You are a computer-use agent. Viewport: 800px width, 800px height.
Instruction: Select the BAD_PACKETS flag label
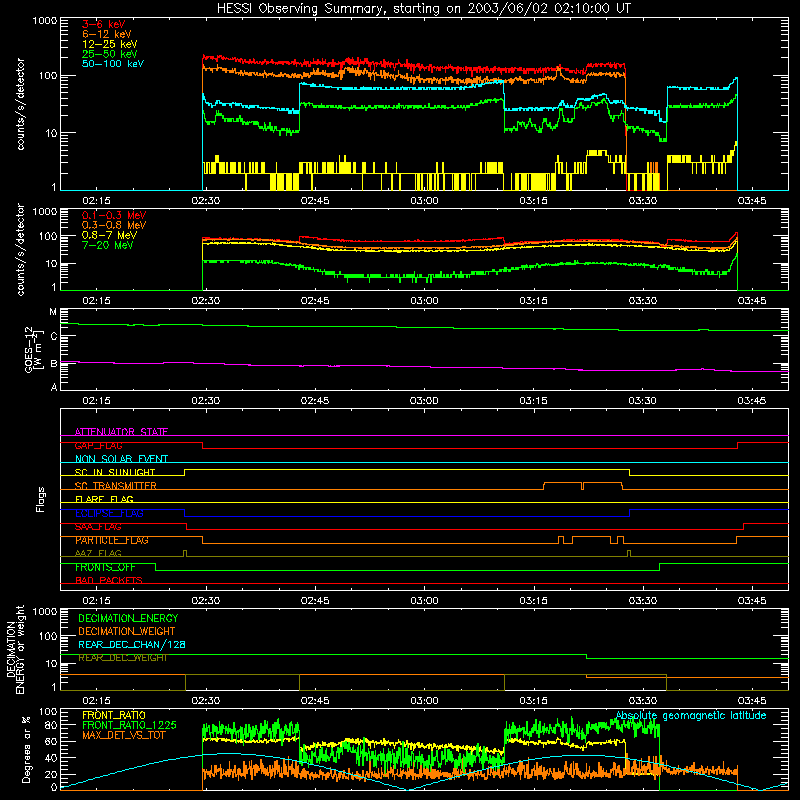coord(109,580)
